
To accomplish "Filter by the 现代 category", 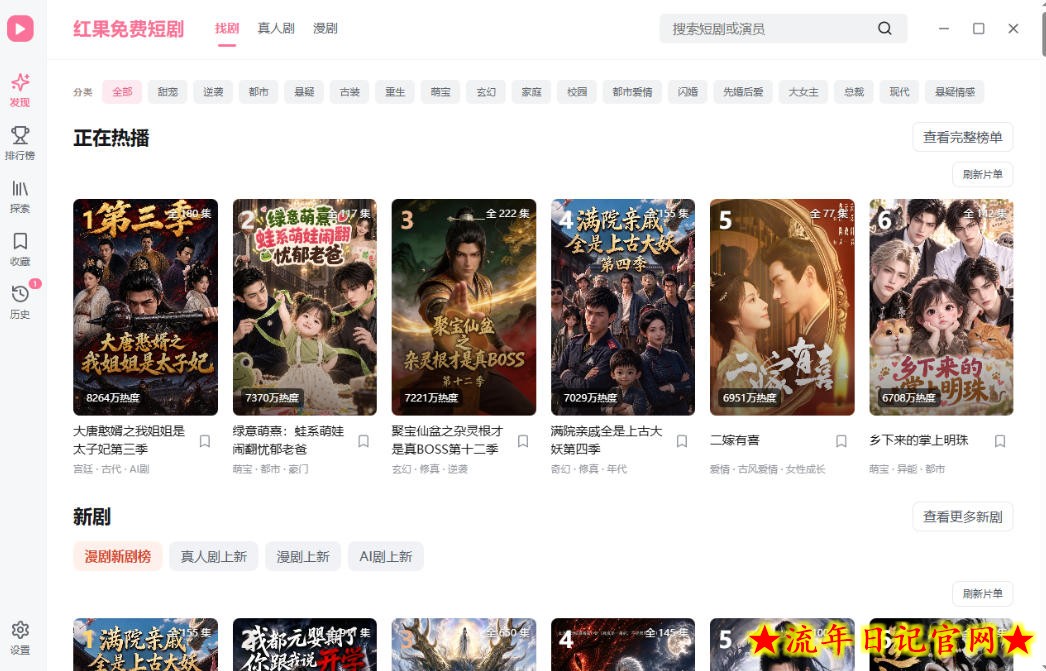I will click(x=899, y=92).
